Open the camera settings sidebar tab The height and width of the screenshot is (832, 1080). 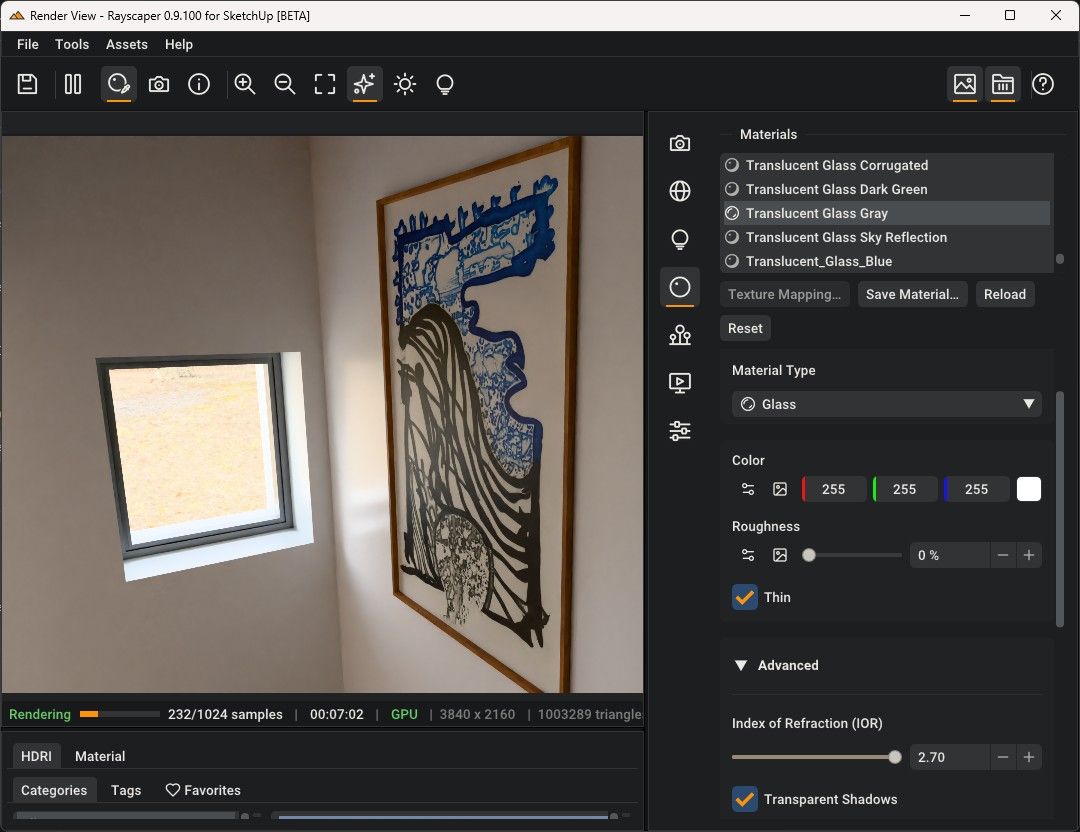[680, 143]
